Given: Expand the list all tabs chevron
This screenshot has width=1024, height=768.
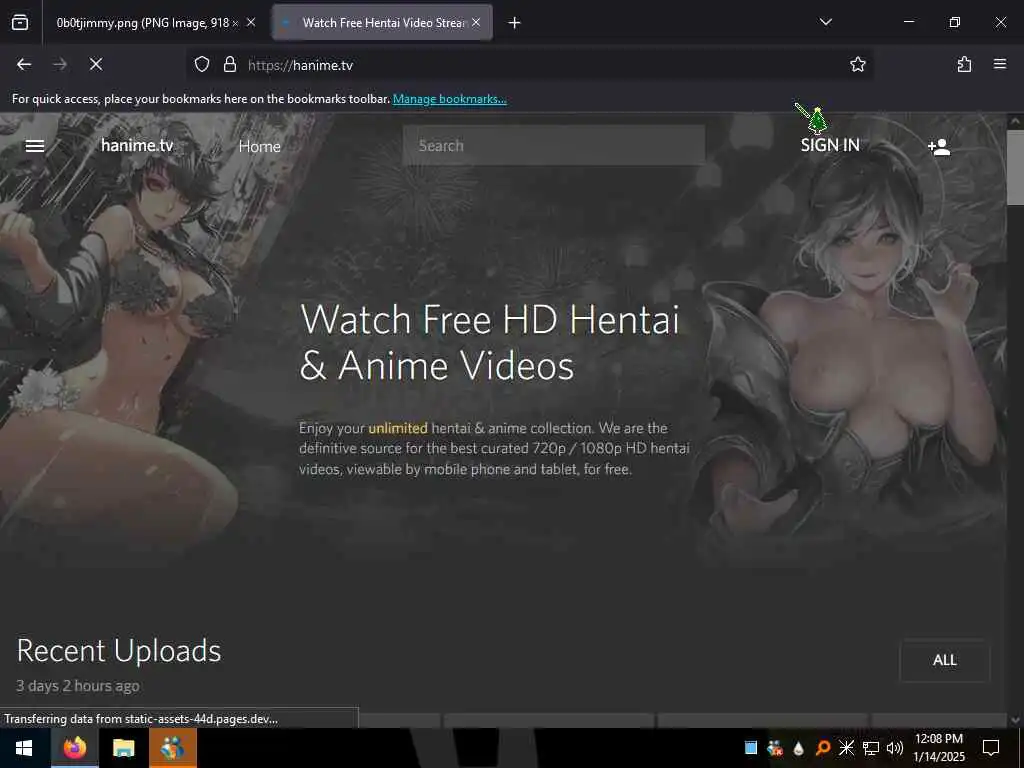Looking at the screenshot, I should tap(825, 22).
